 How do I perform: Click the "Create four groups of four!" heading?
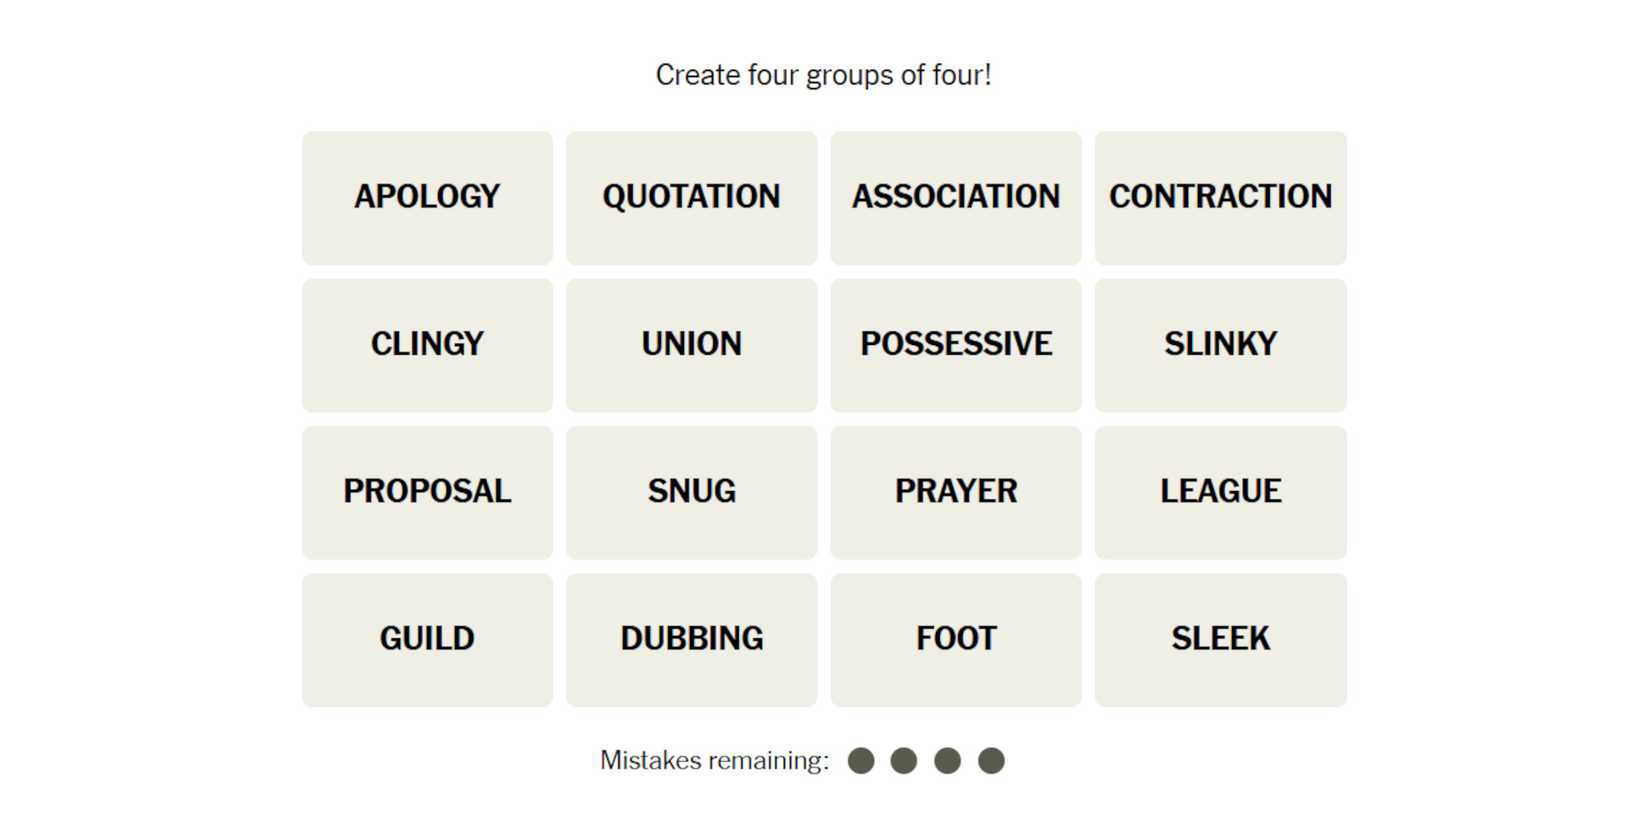[x=823, y=75]
